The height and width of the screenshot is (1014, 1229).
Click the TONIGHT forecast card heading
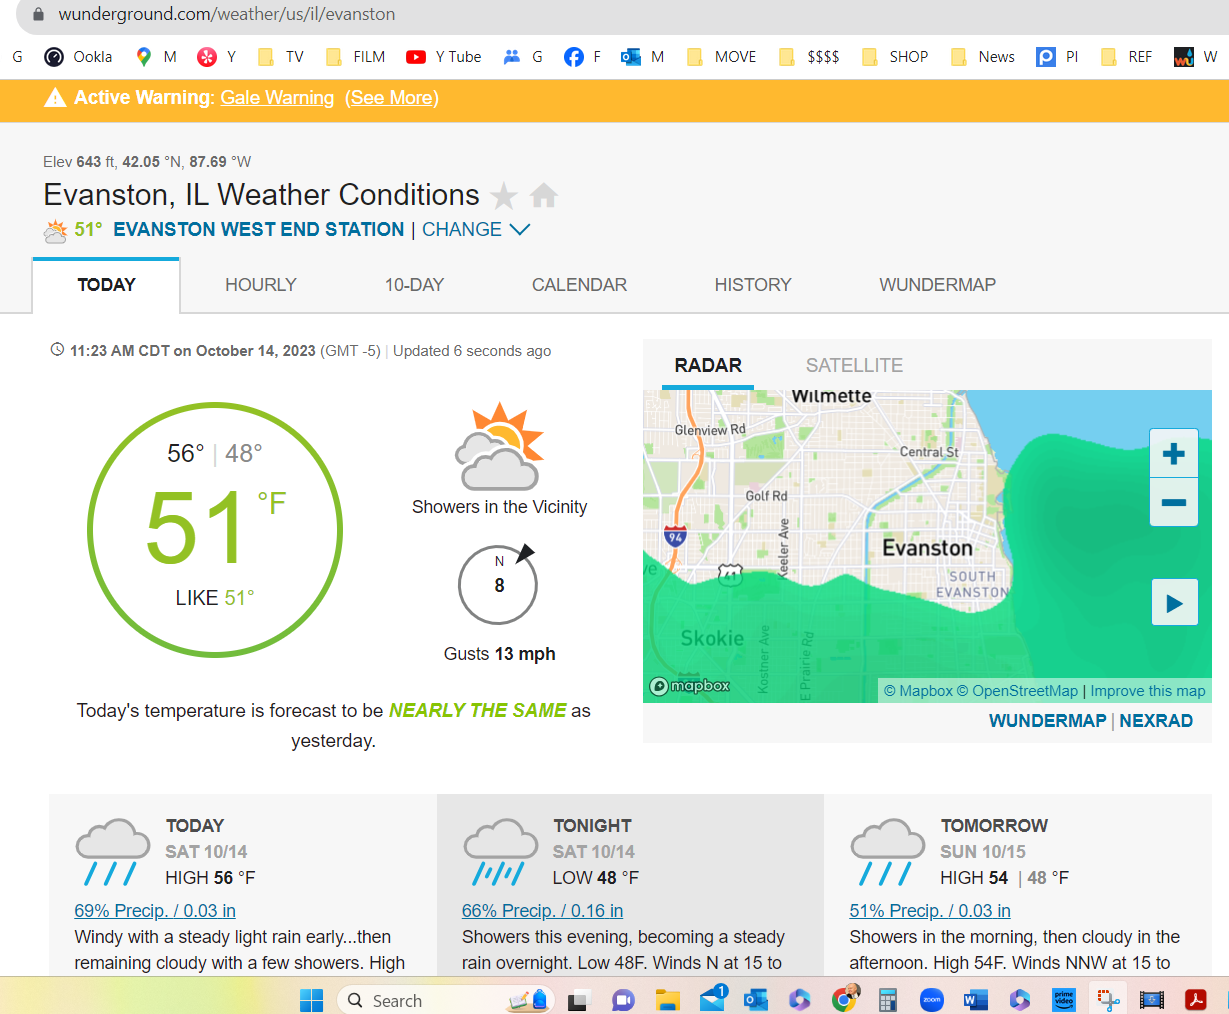pyautogui.click(x=592, y=825)
